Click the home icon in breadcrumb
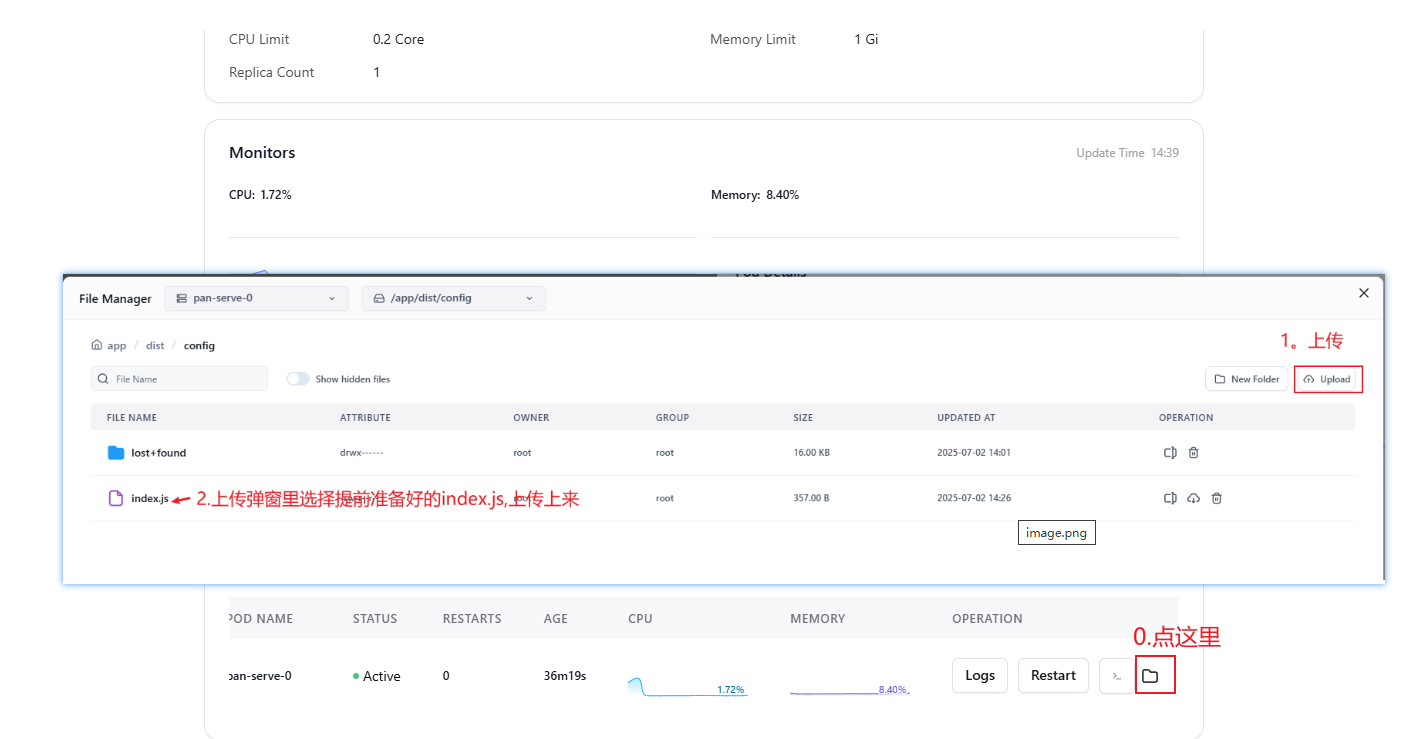 tap(97, 345)
